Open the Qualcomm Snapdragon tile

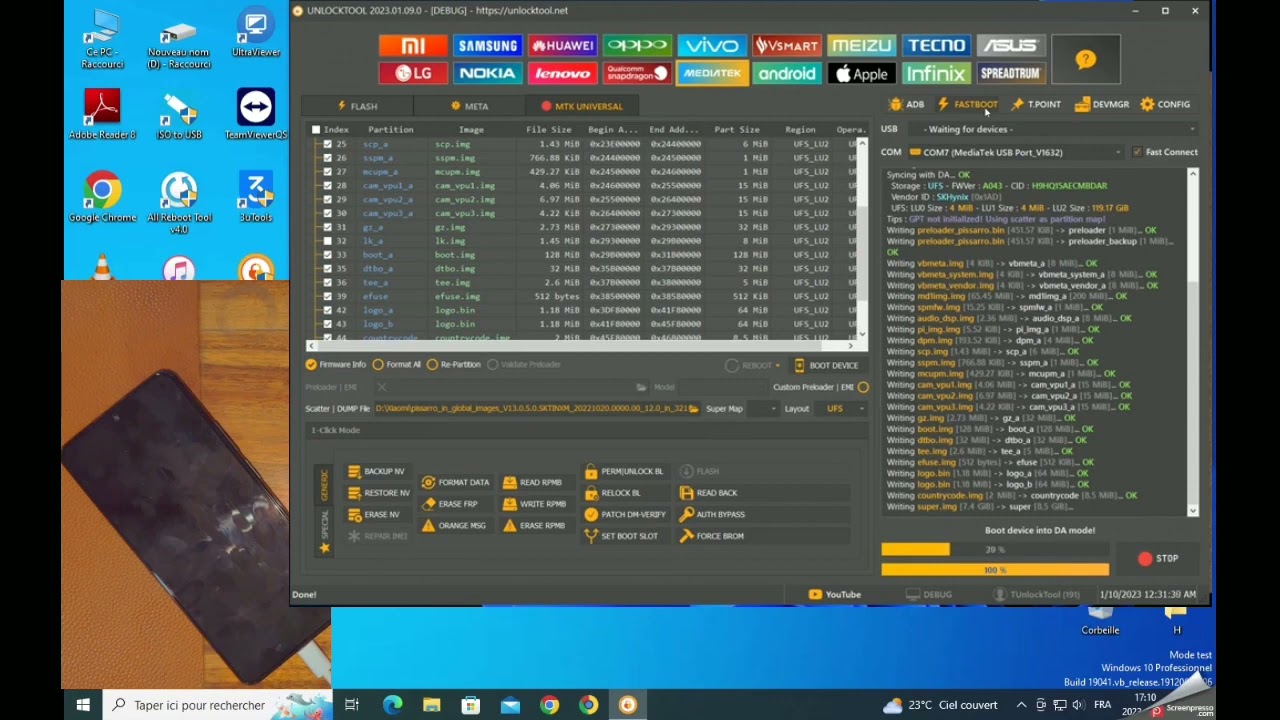pos(637,73)
